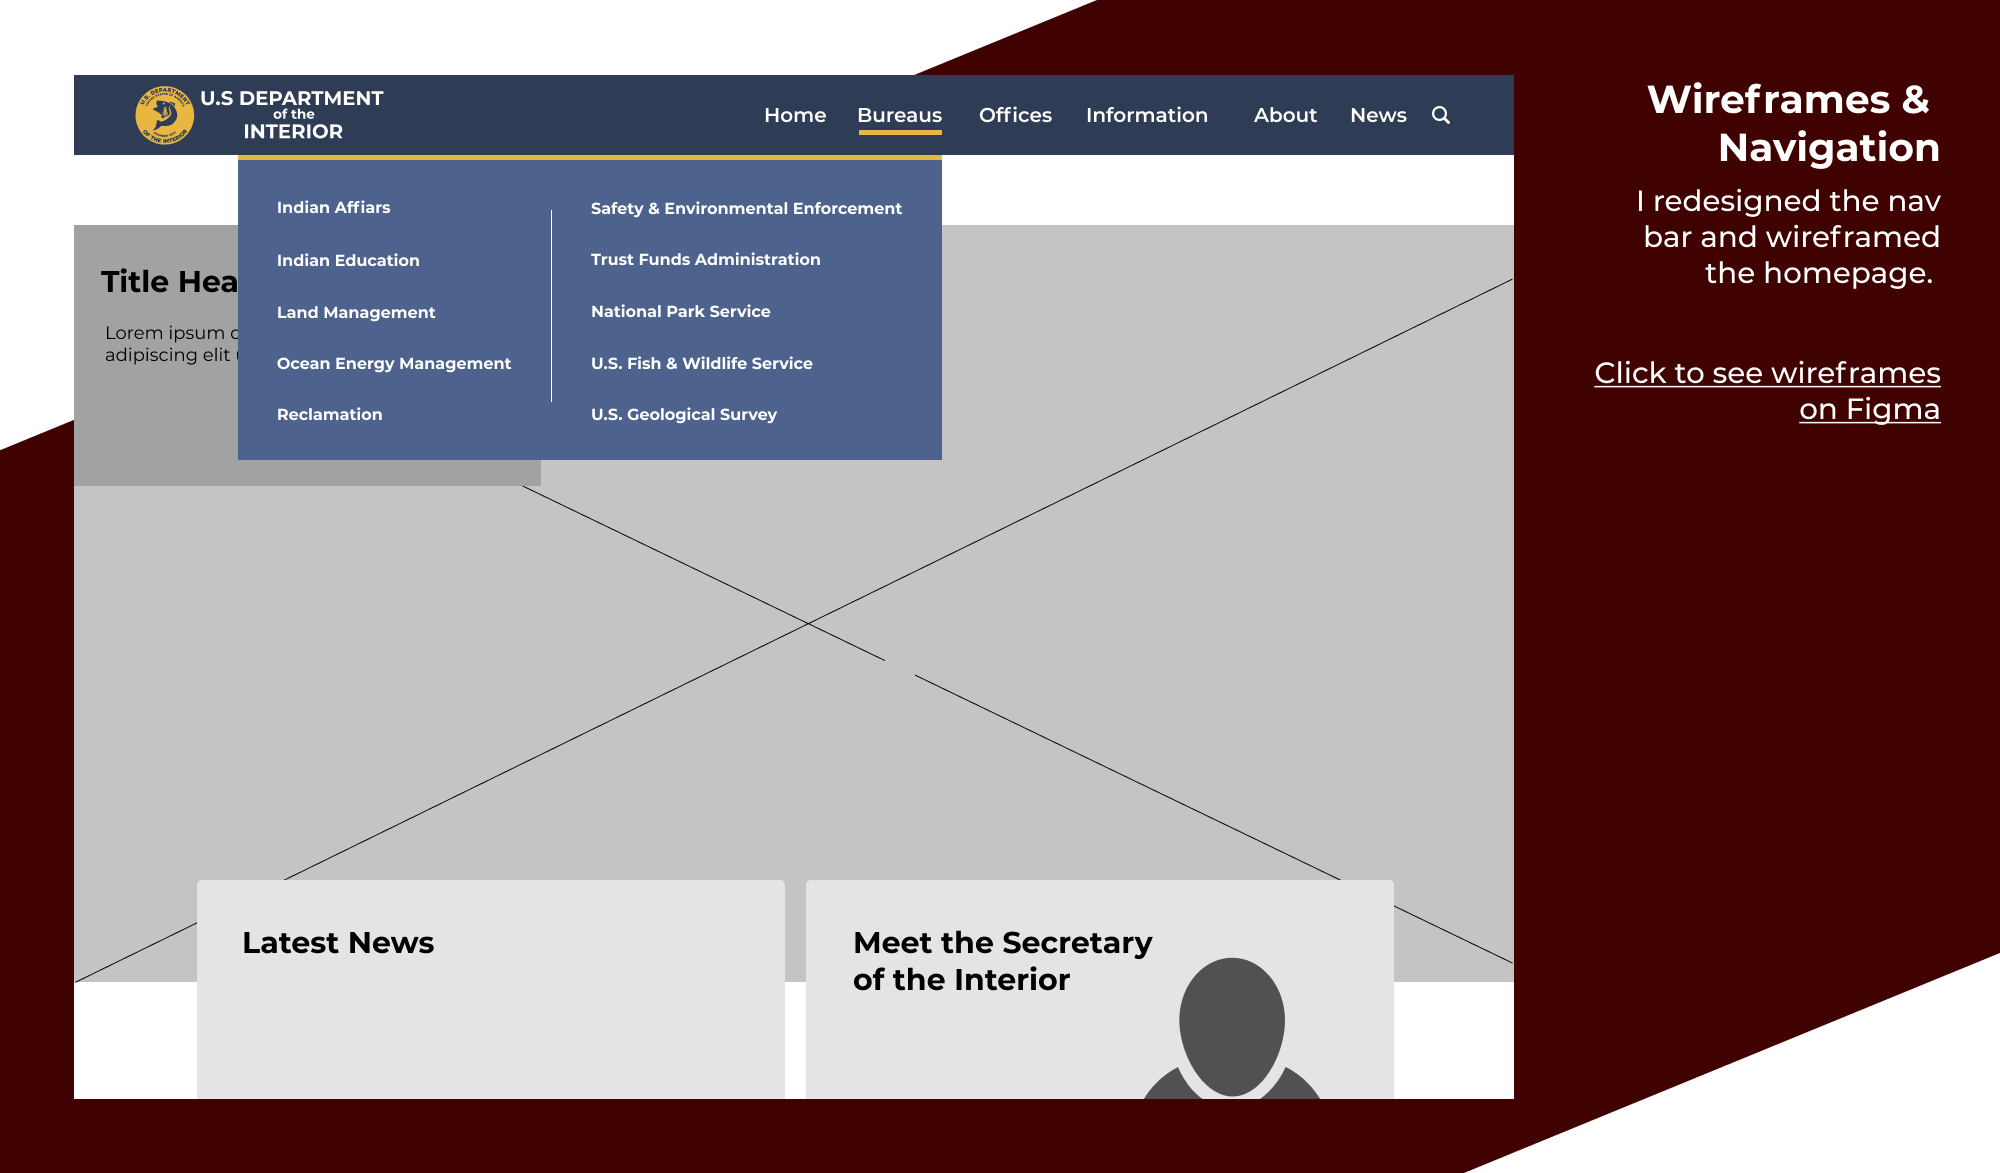This screenshot has height=1173, width=2000.
Task: Click the U.S. Fish & Wildlife Service link
Action: tap(701, 363)
